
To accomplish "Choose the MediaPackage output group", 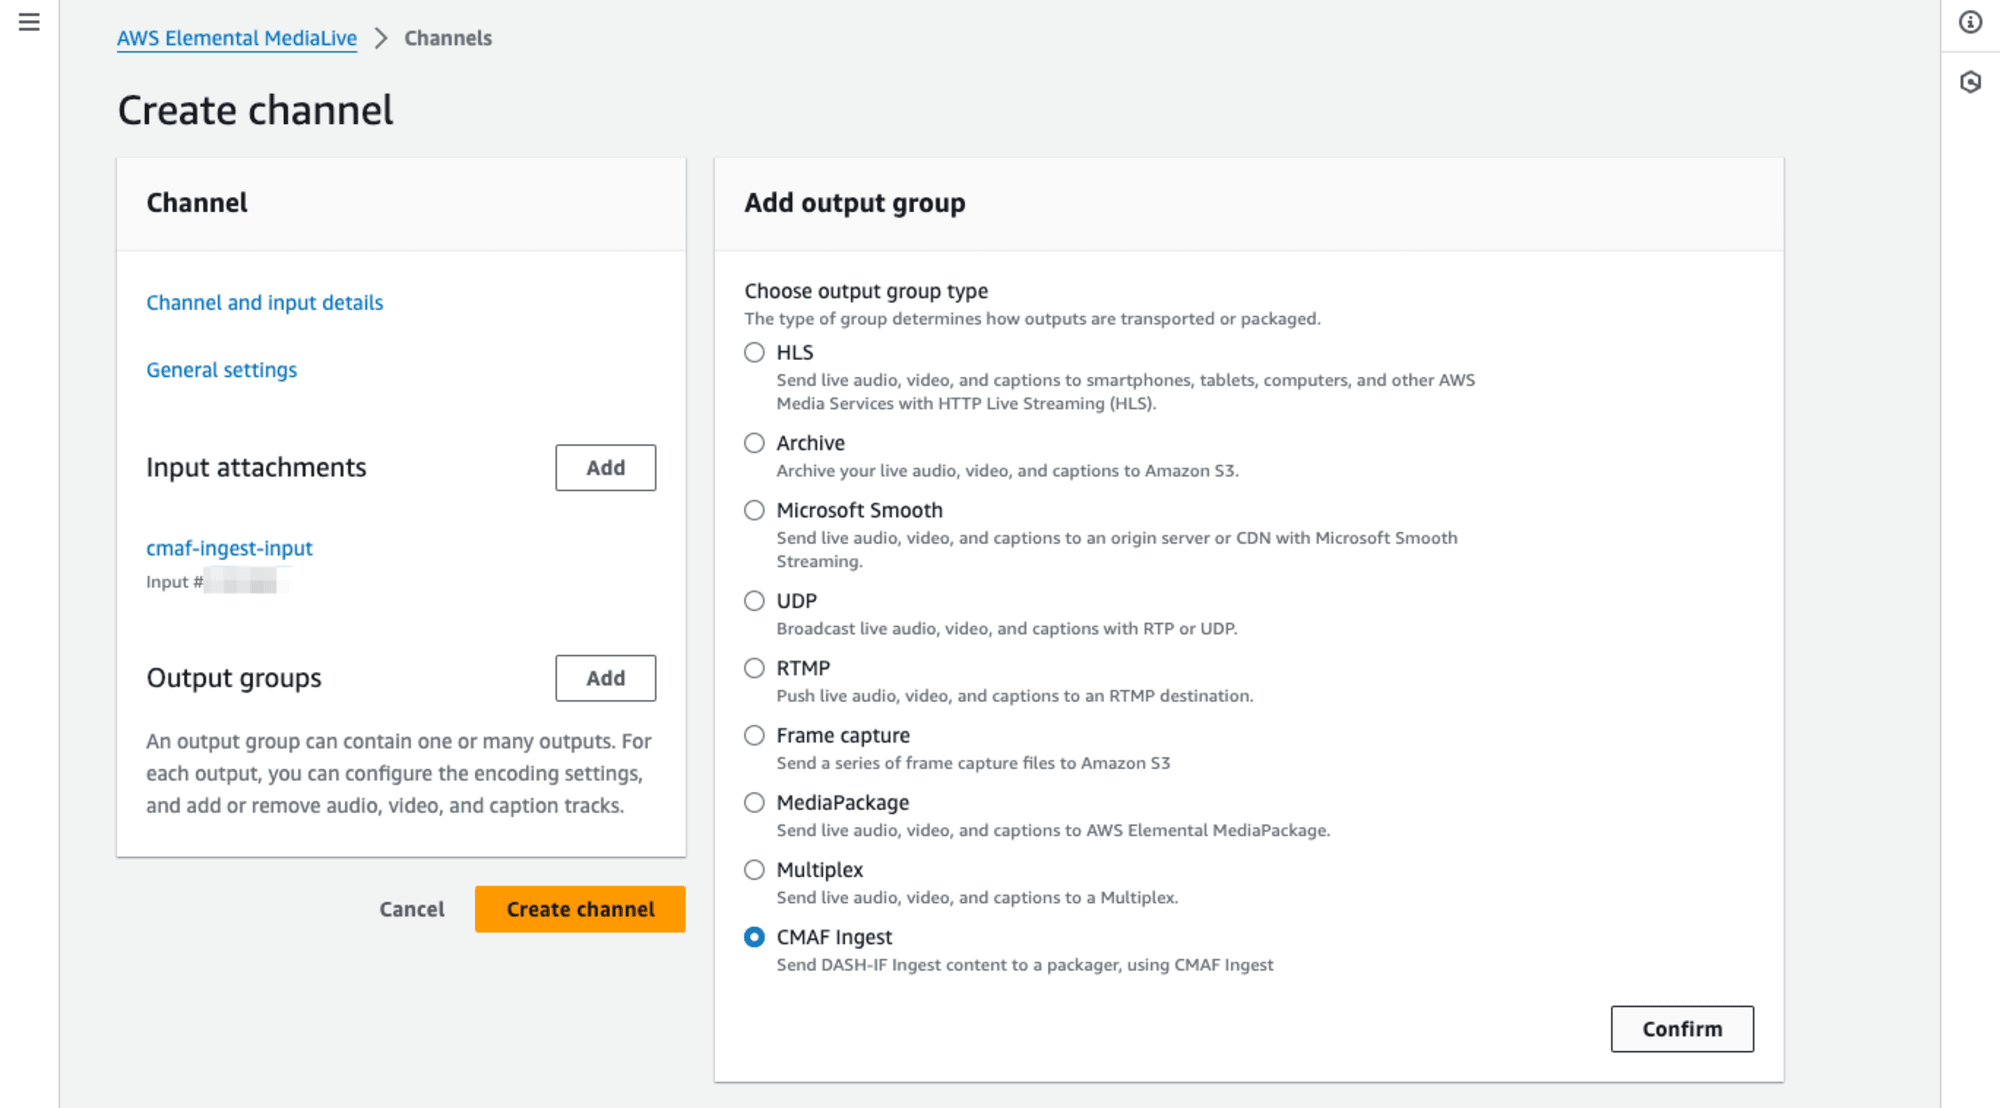I will pyautogui.click(x=754, y=802).
